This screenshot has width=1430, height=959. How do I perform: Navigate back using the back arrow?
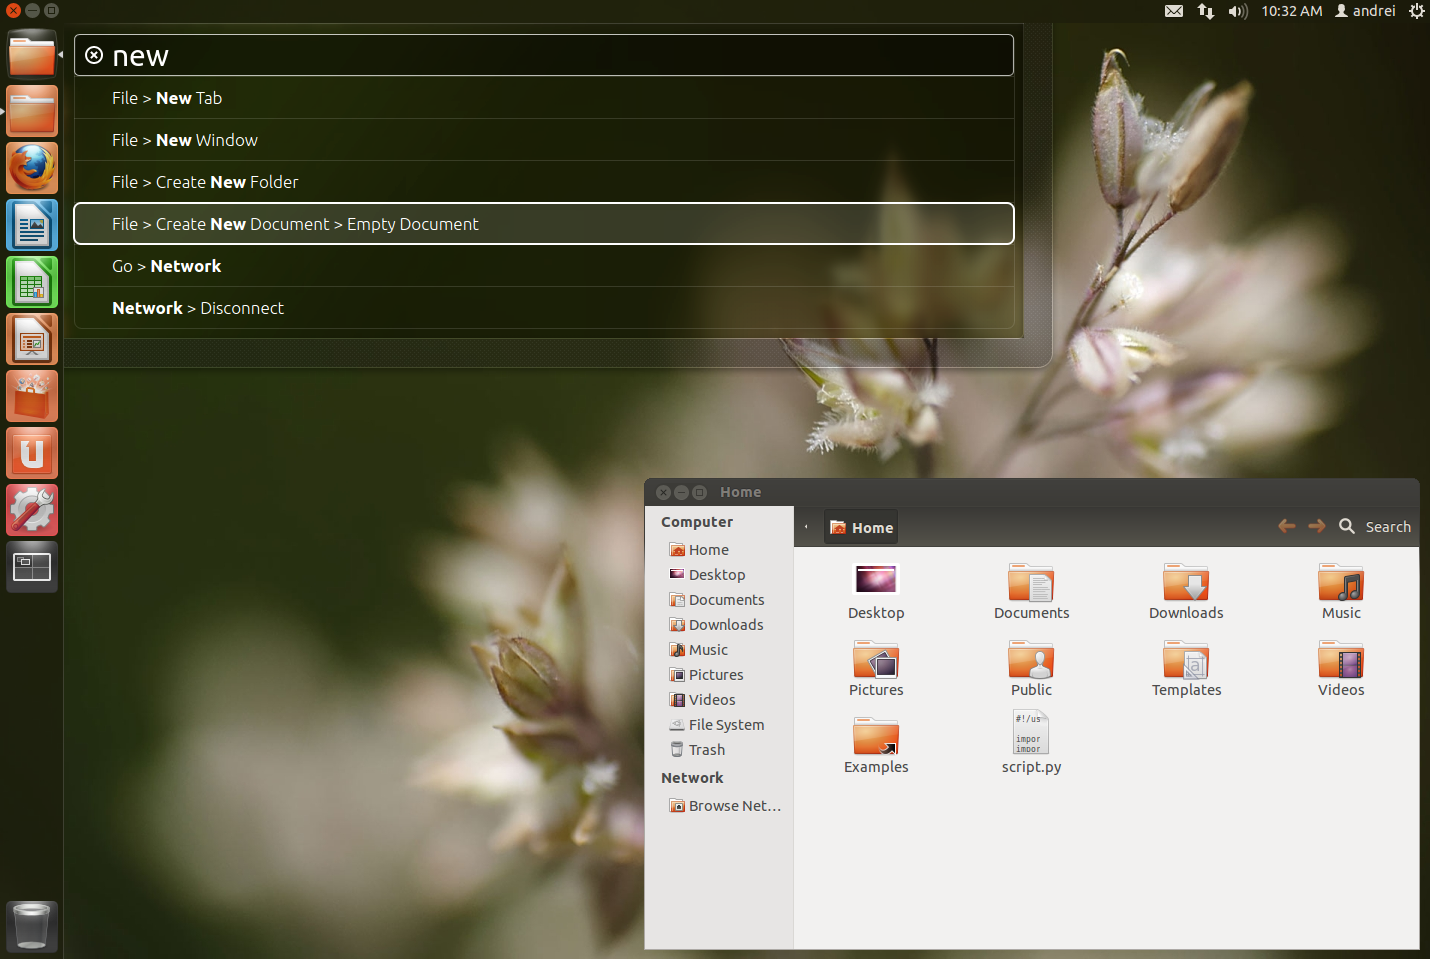point(1287,525)
